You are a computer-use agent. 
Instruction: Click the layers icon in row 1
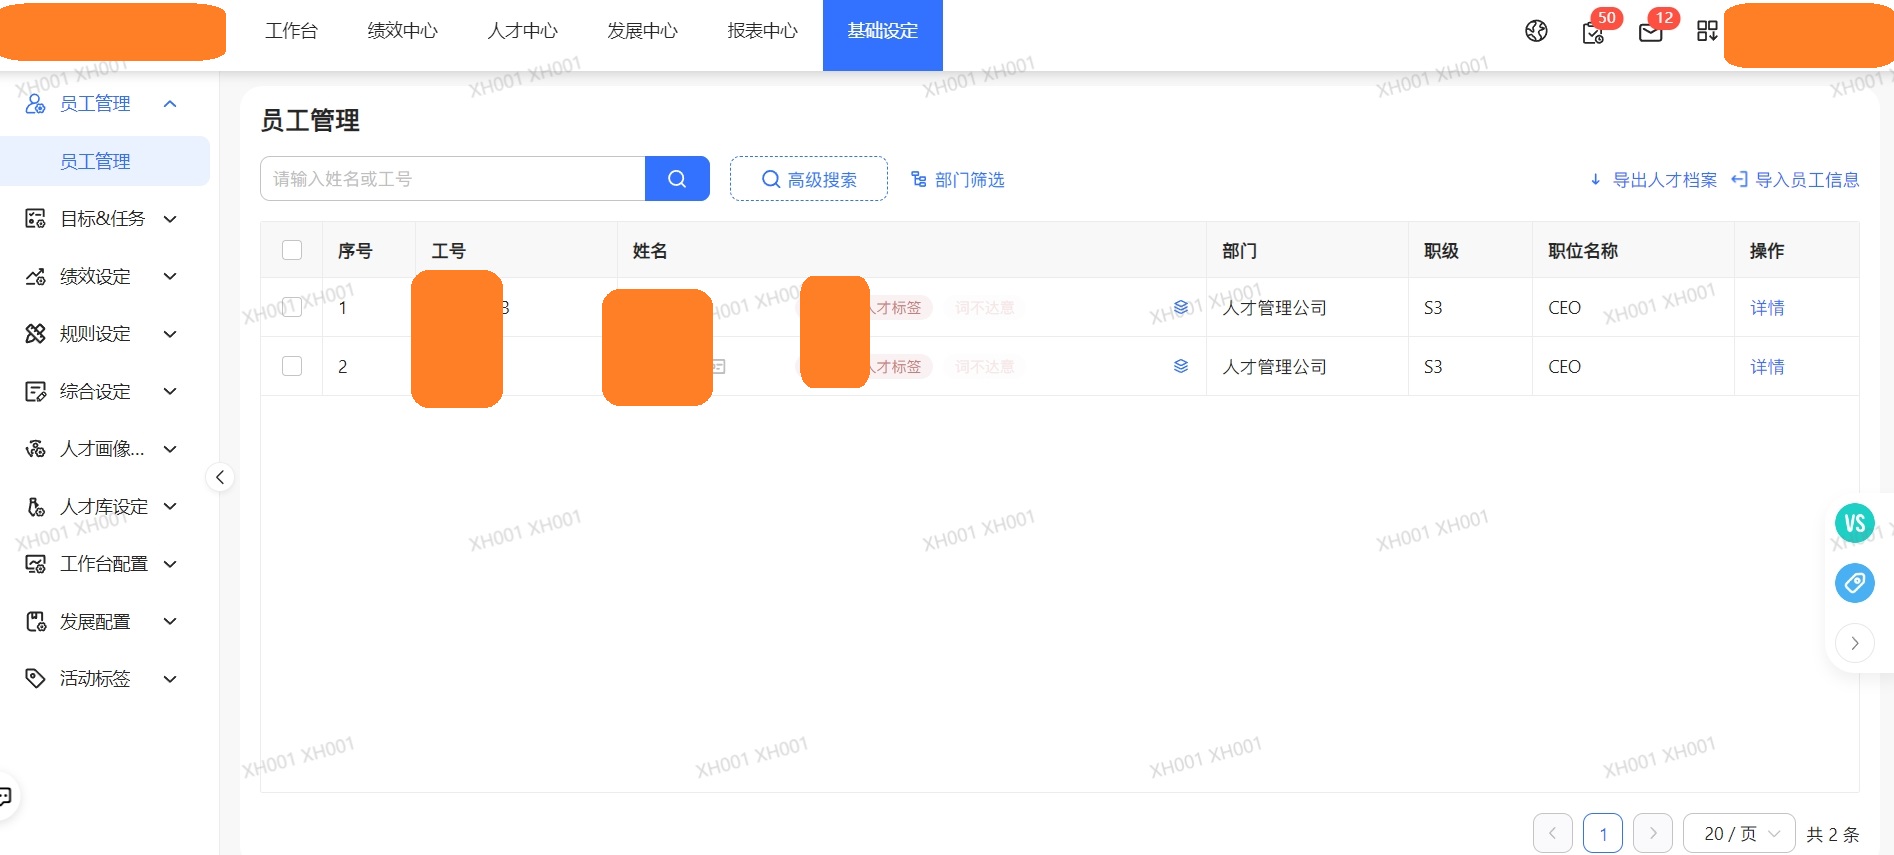coord(1181,307)
